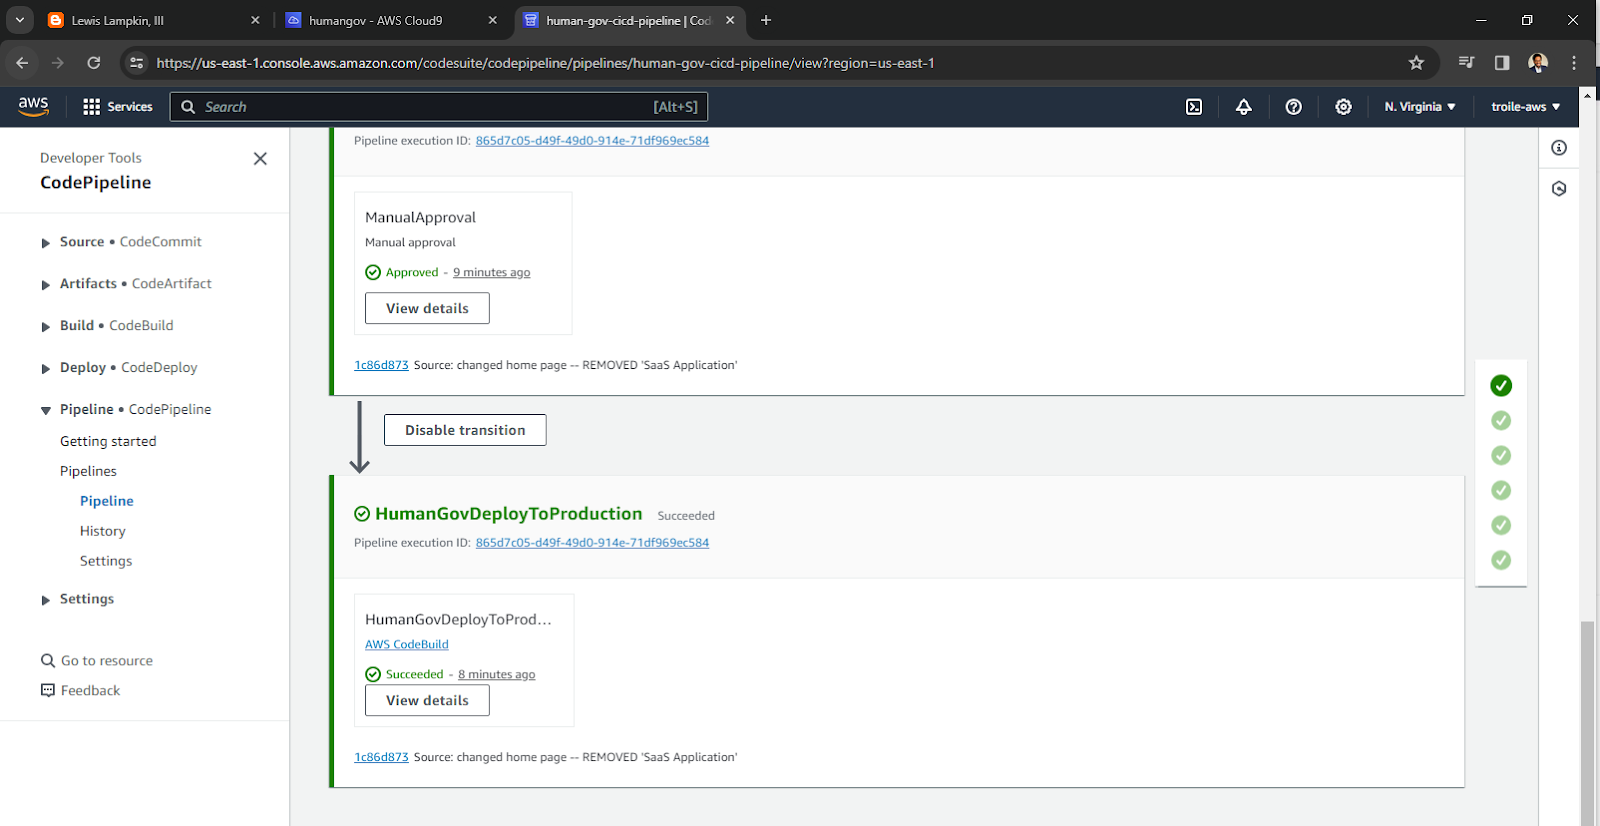View details of HumanGovDeployToProduction action
The width and height of the screenshot is (1600, 826).
click(427, 700)
